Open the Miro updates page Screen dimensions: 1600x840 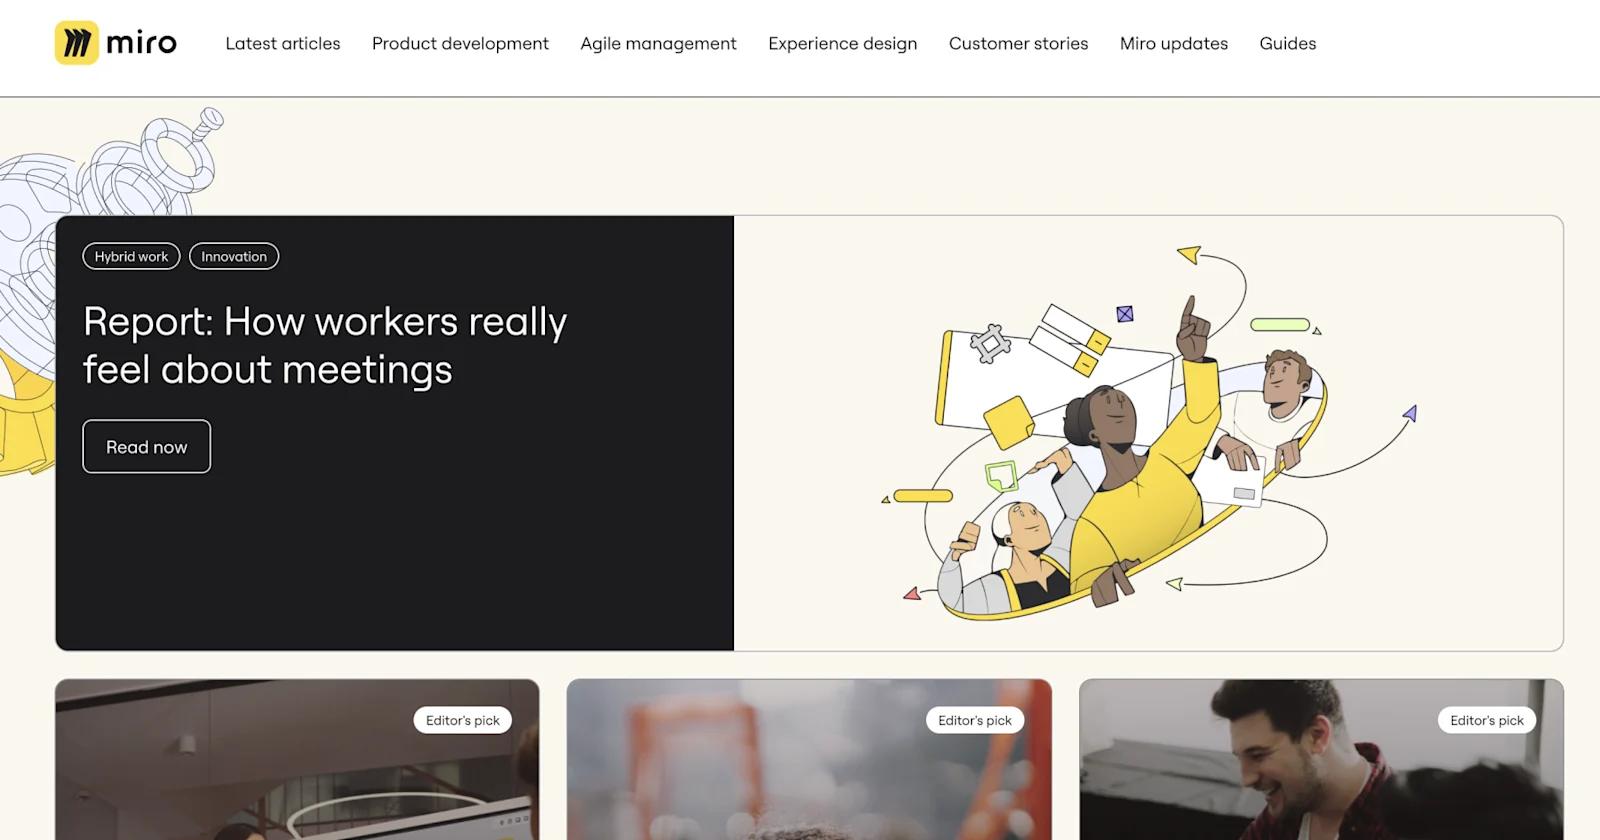tap(1173, 44)
